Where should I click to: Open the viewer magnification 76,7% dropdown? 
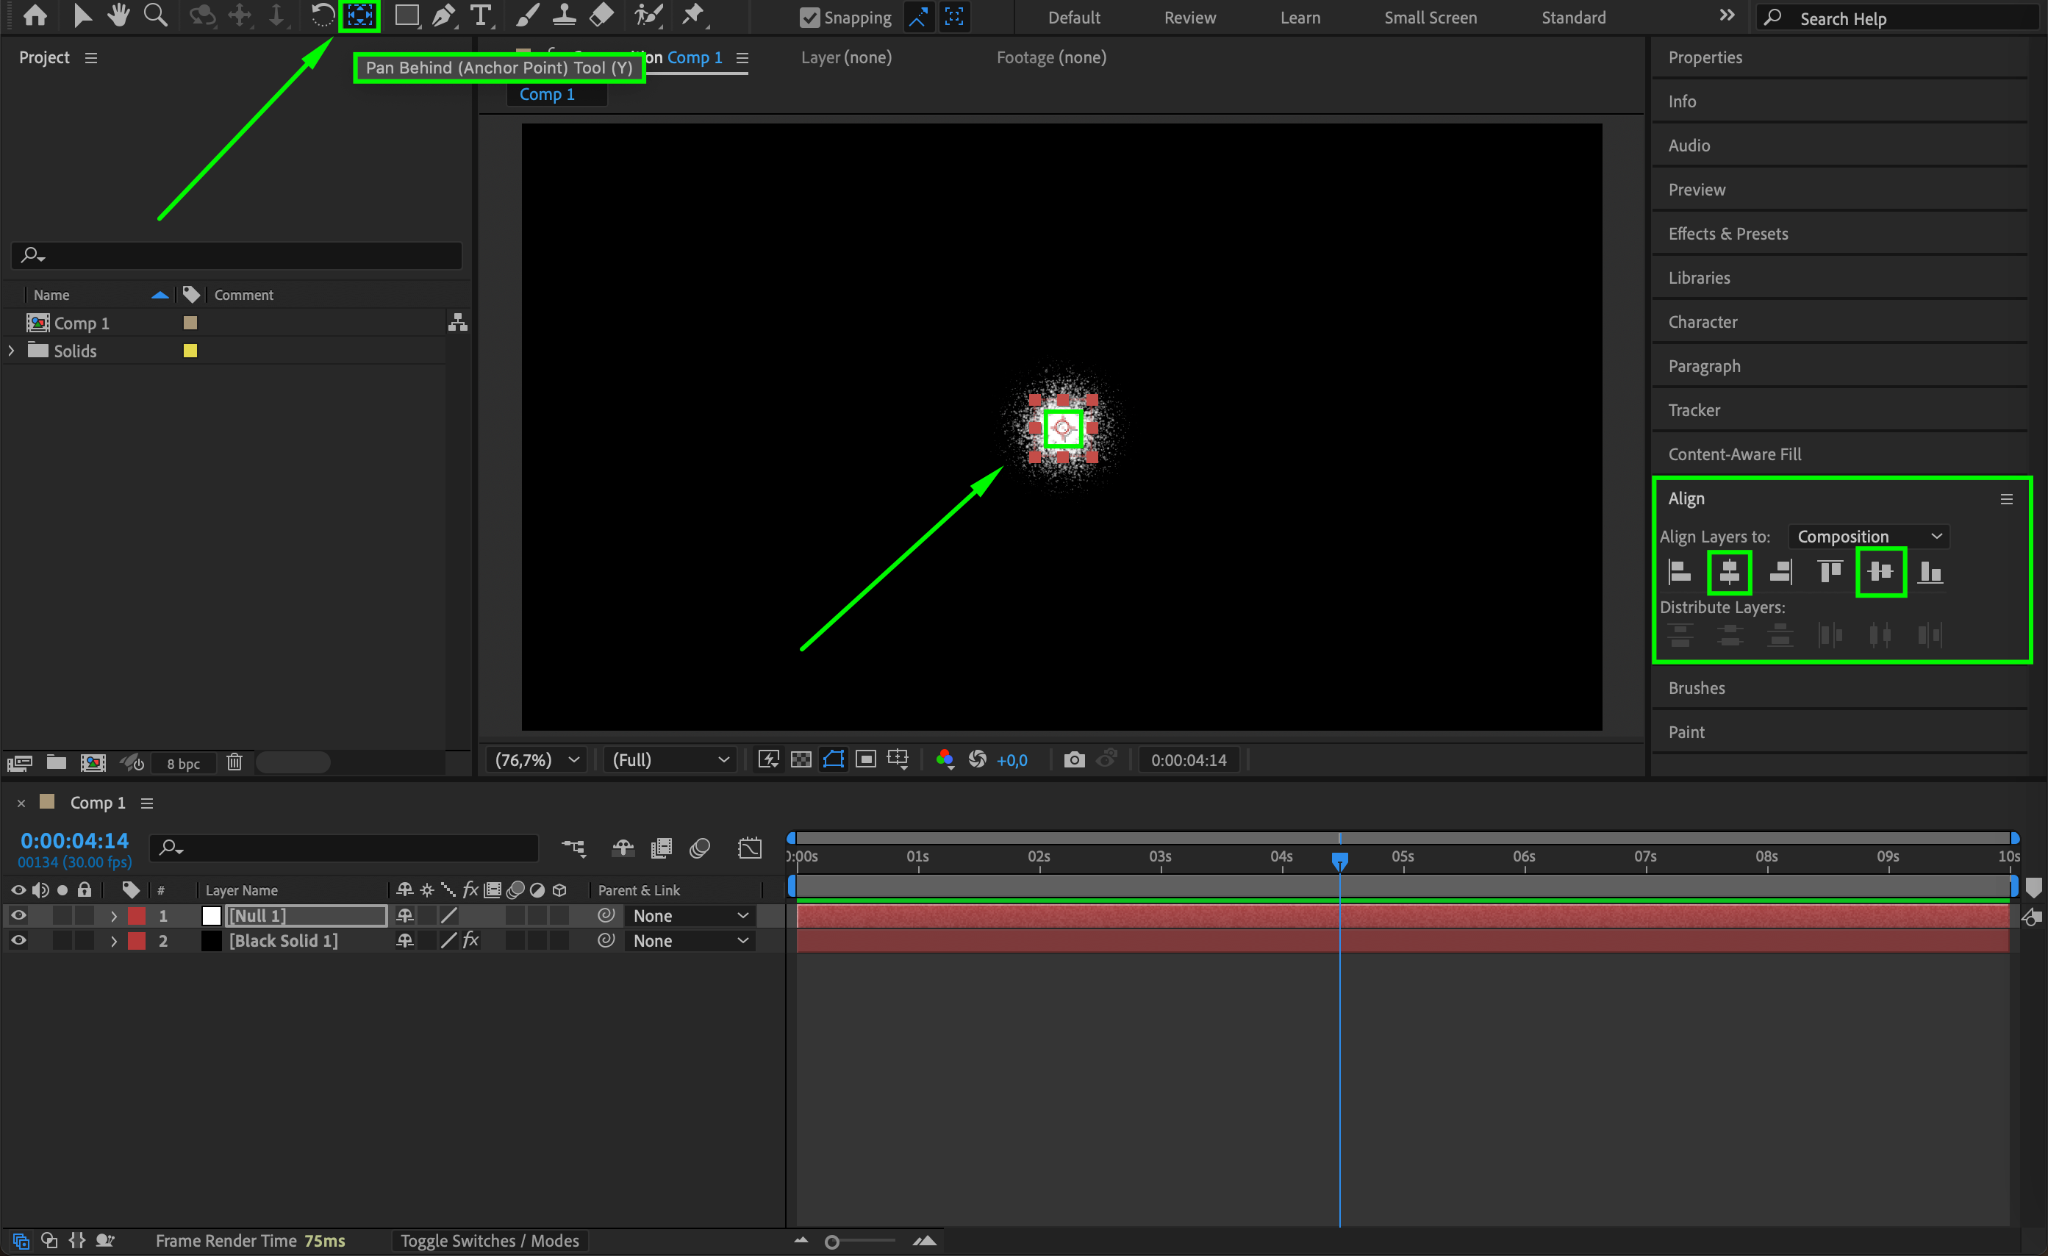pos(537,760)
